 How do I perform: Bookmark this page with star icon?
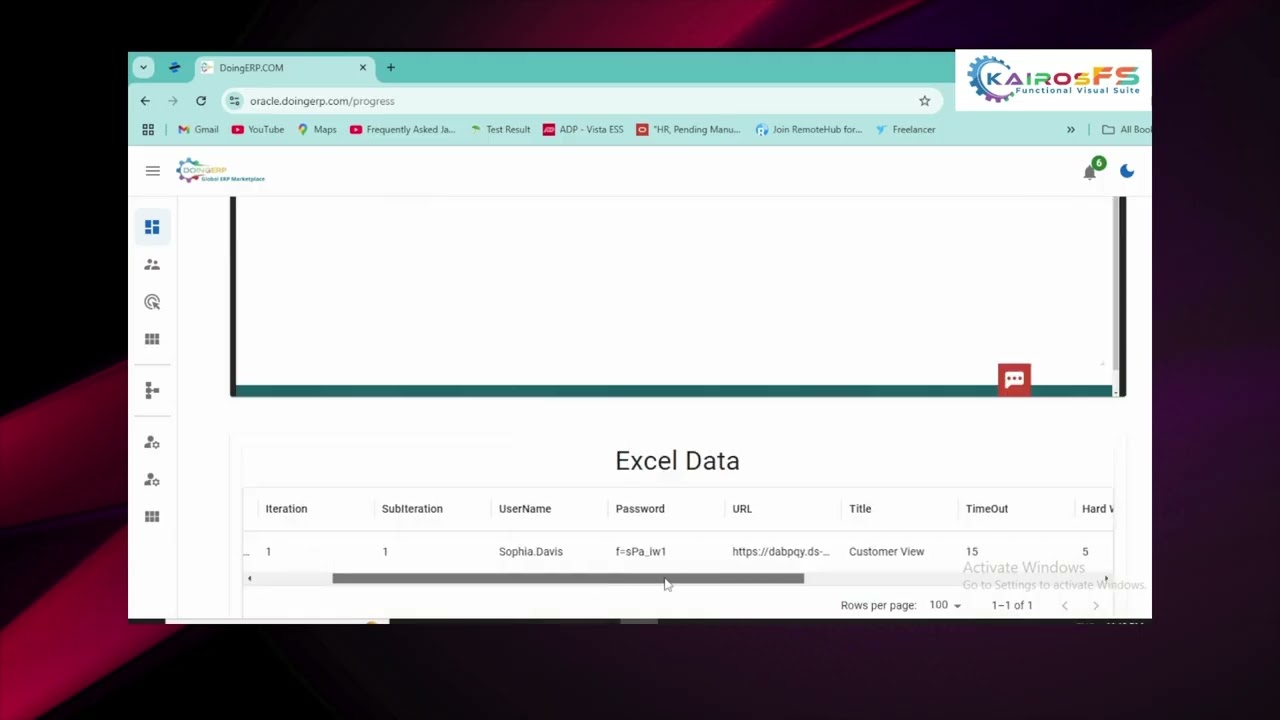click(924, 101)
